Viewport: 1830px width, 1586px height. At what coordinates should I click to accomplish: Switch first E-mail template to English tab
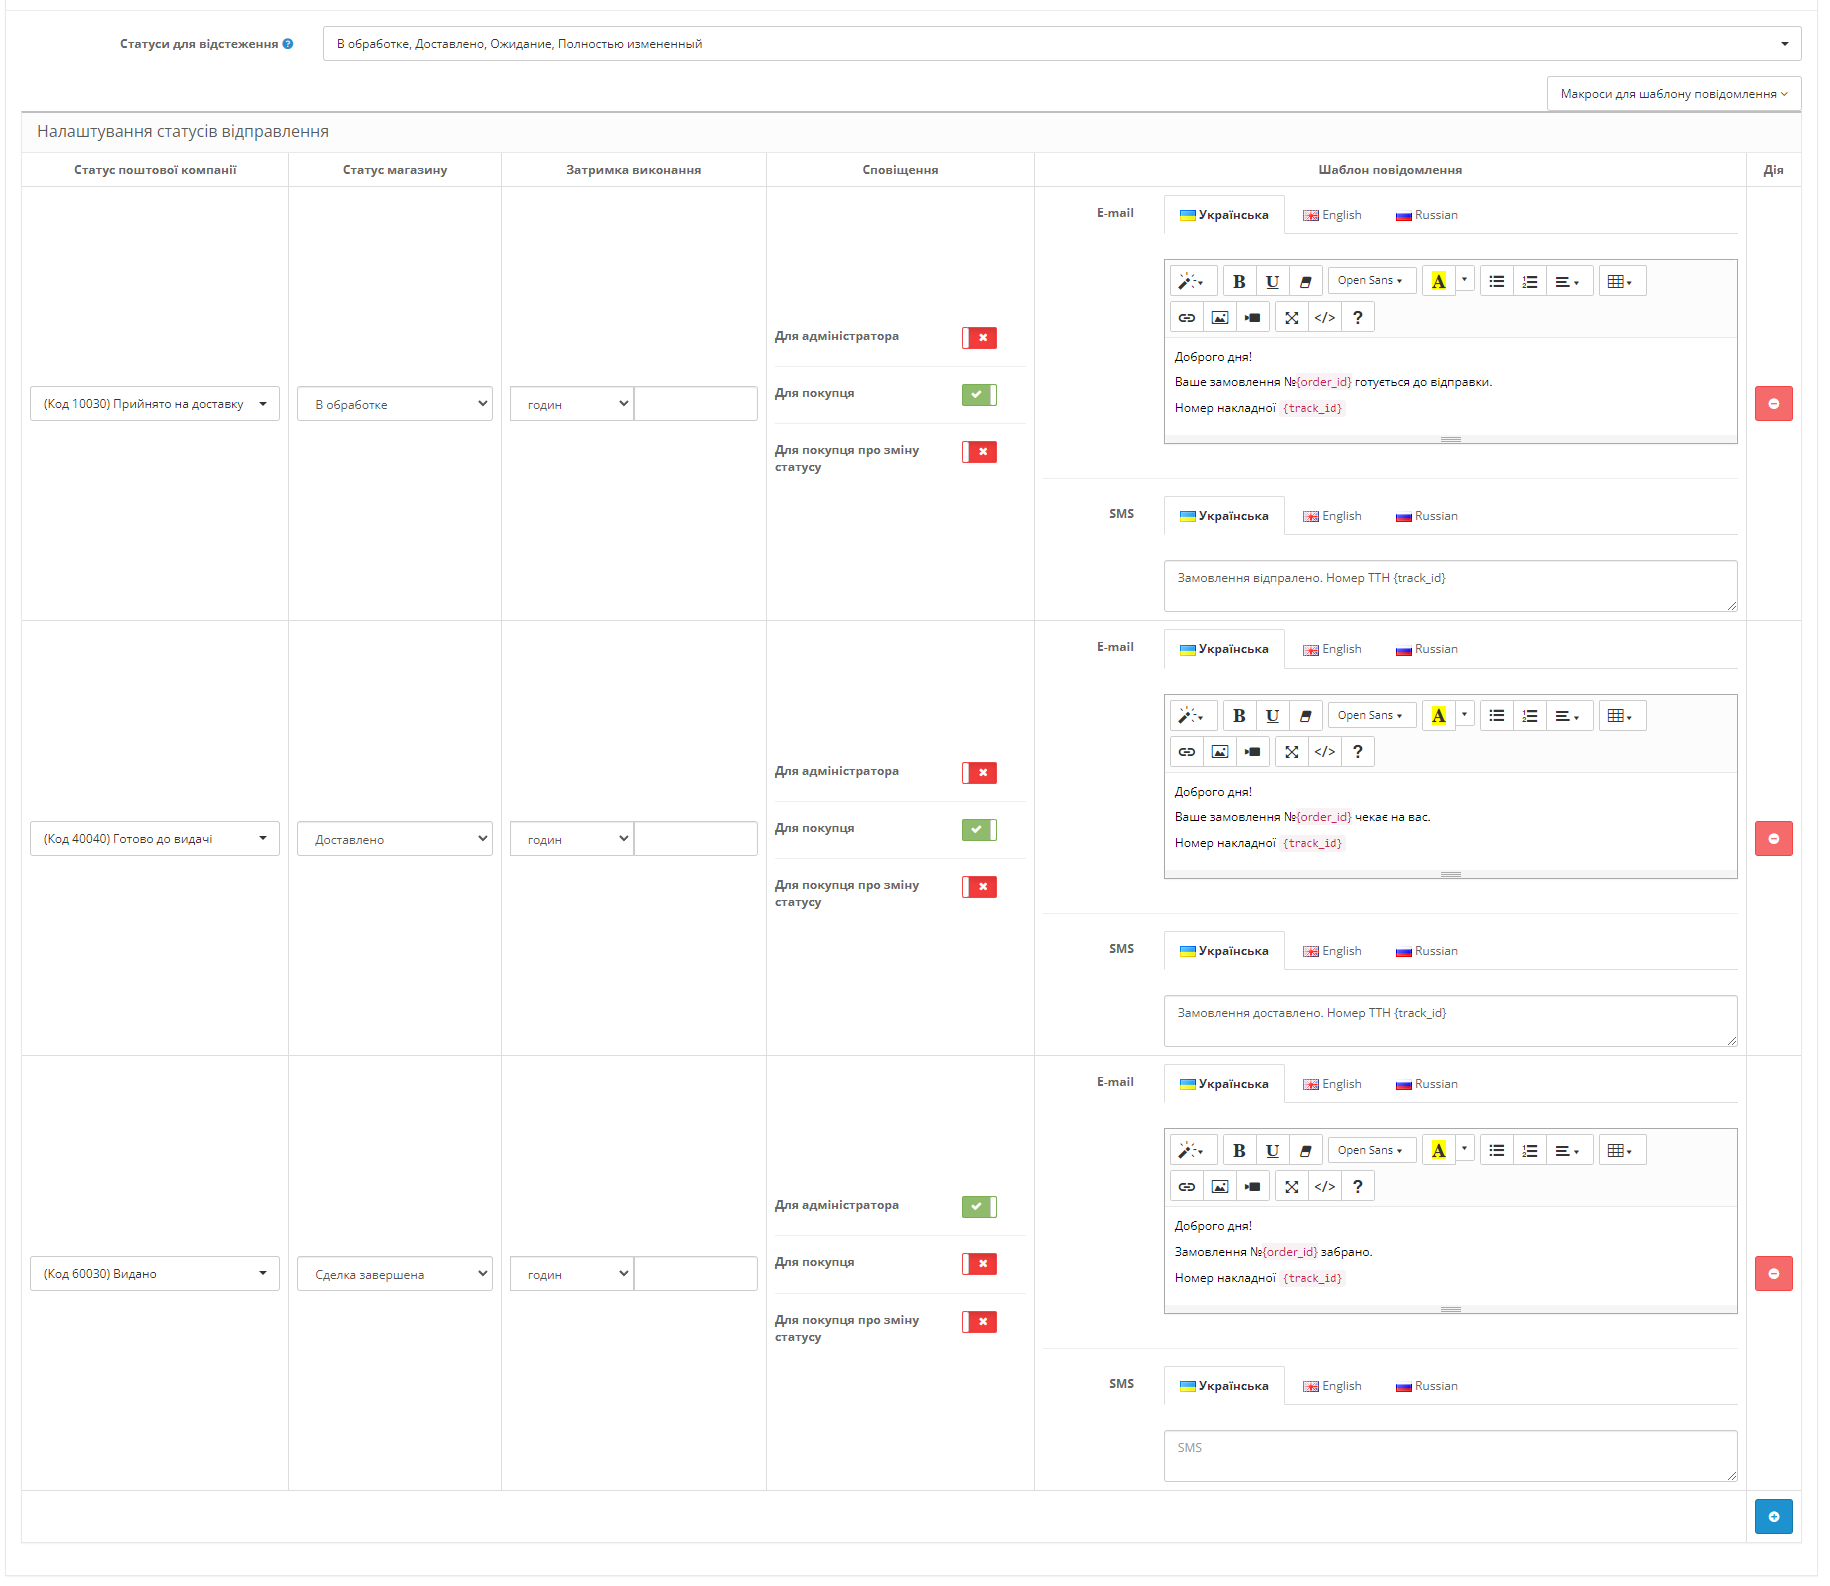click(1332, 215)
